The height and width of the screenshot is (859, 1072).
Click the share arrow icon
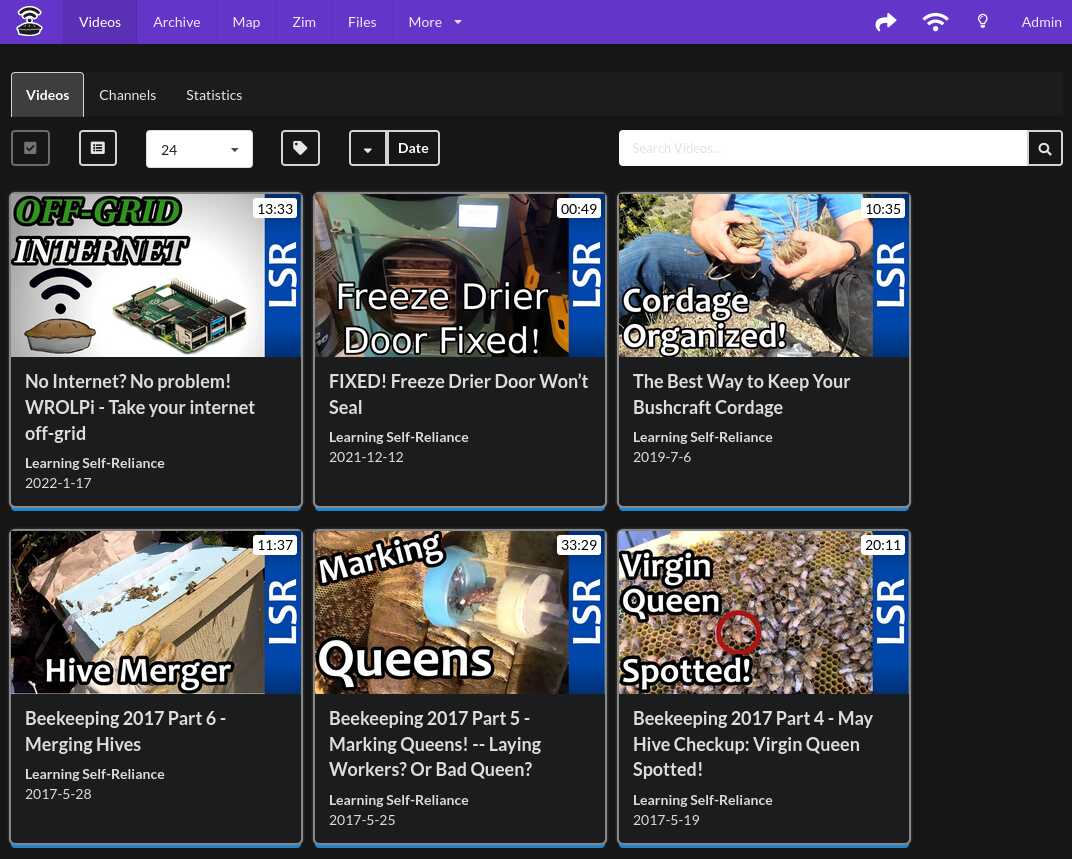(x=885, y=22)
